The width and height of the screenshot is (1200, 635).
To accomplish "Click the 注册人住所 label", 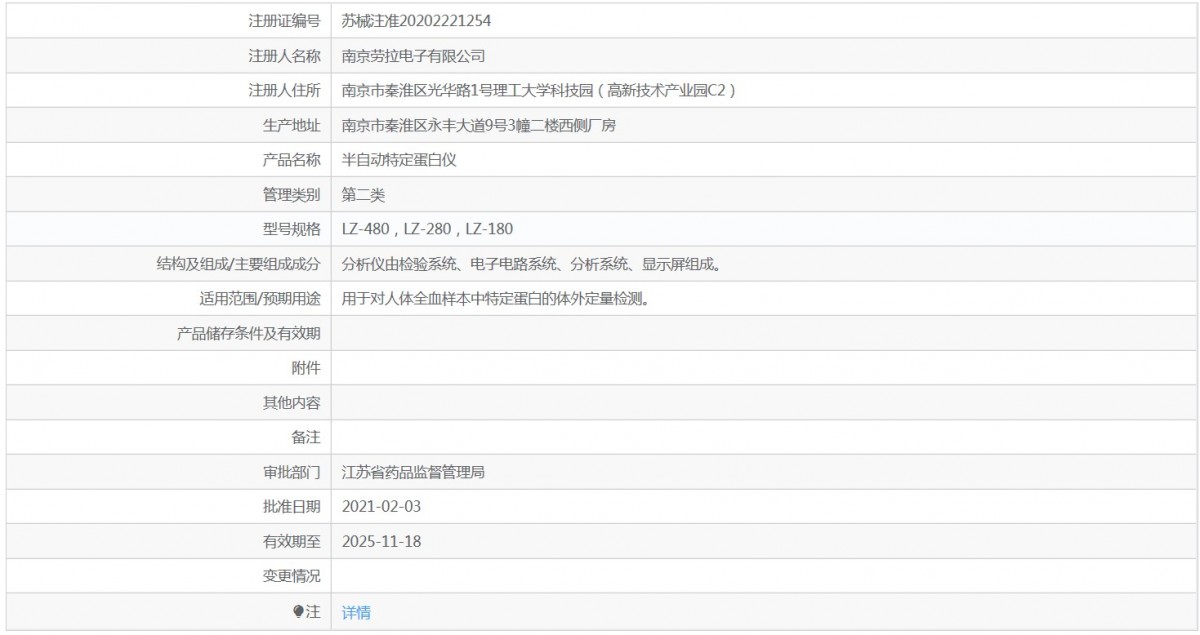I will click(x=284, y=90).
